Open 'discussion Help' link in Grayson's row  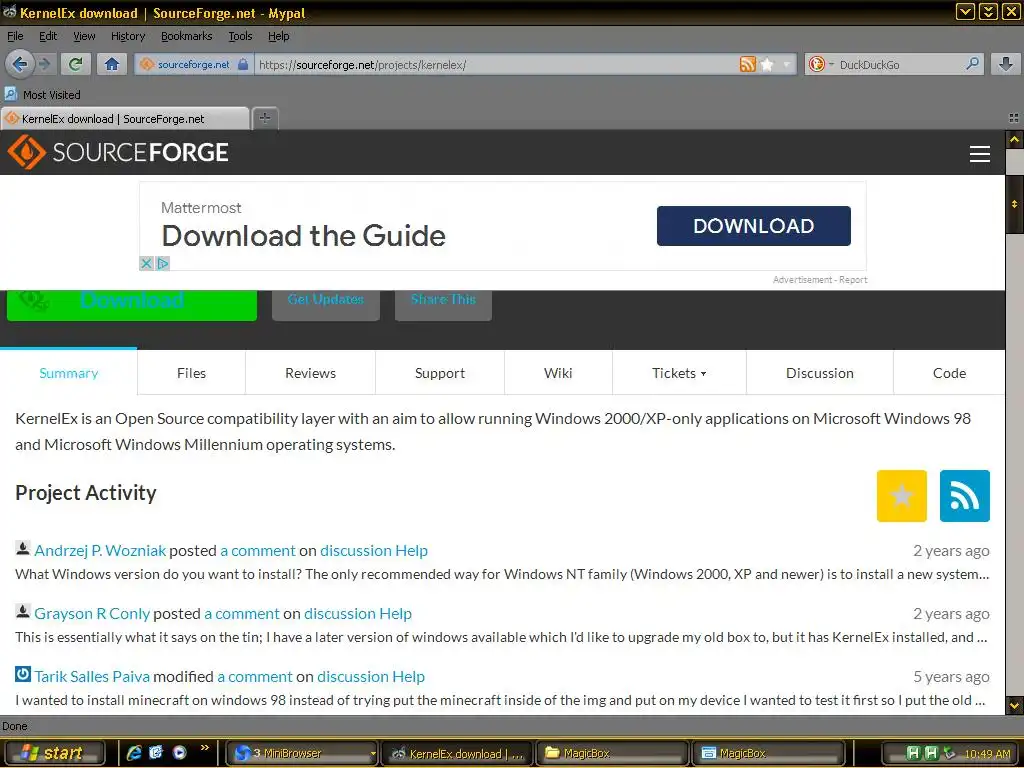click(358, 614)
